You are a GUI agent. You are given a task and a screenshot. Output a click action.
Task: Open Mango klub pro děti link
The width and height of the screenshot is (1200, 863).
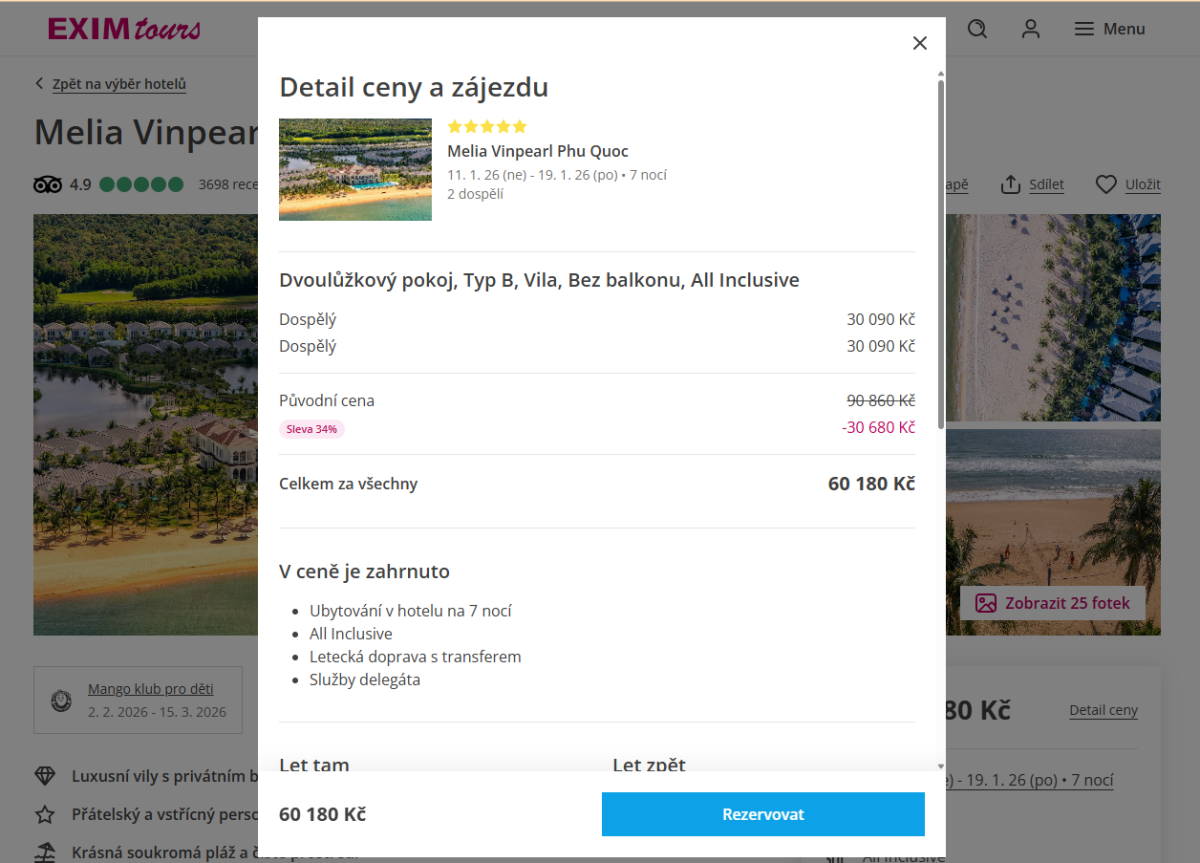click(150, 689)
